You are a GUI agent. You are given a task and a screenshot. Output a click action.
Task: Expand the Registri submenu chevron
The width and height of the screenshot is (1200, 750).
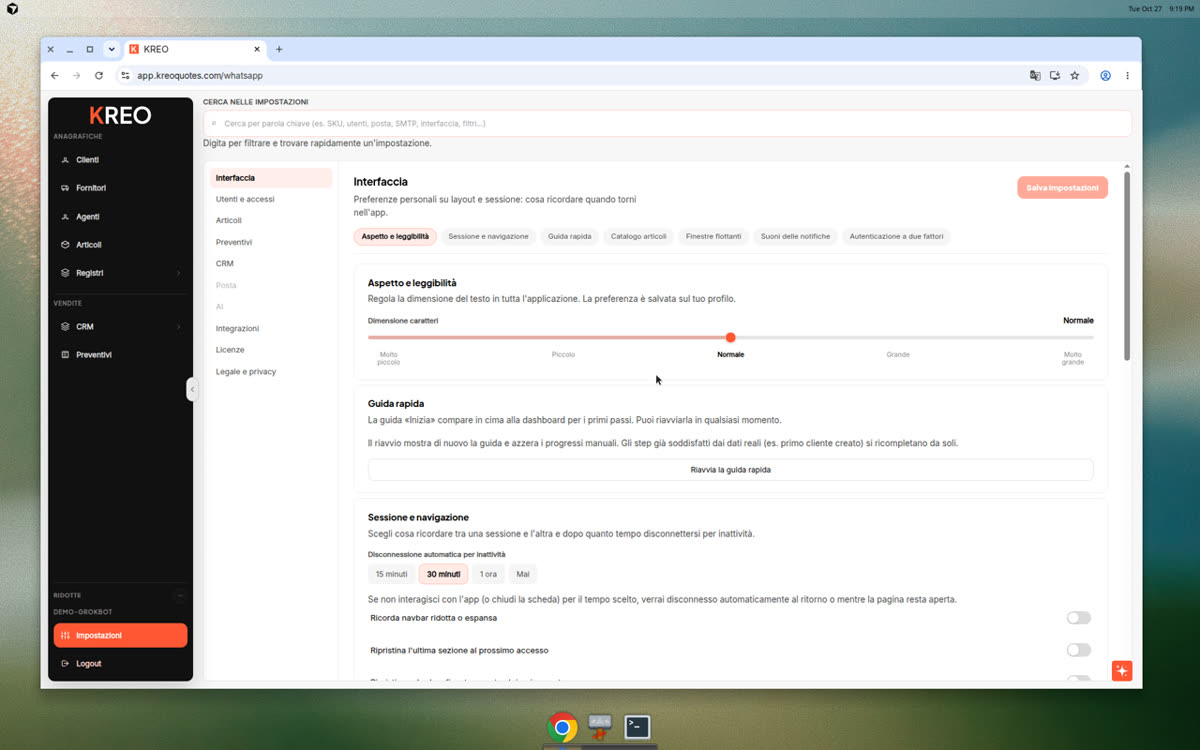pyautogui.click(x=179, y=273)
